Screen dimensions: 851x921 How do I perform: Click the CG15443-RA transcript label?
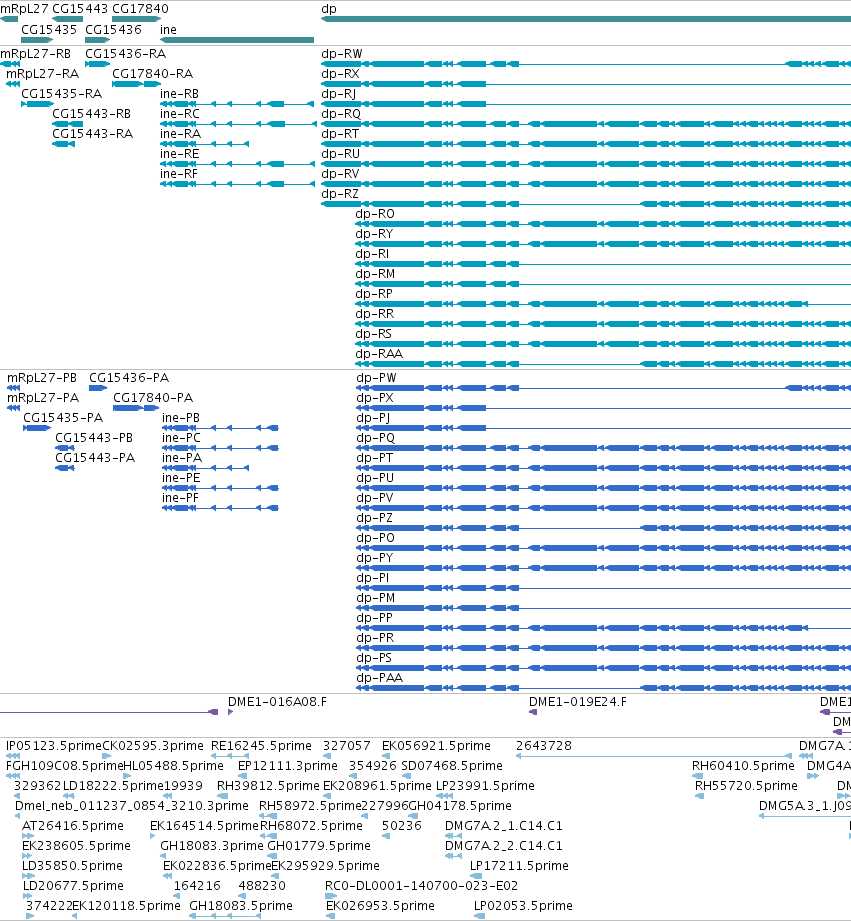pyautogui.click(x=93, y=134)
